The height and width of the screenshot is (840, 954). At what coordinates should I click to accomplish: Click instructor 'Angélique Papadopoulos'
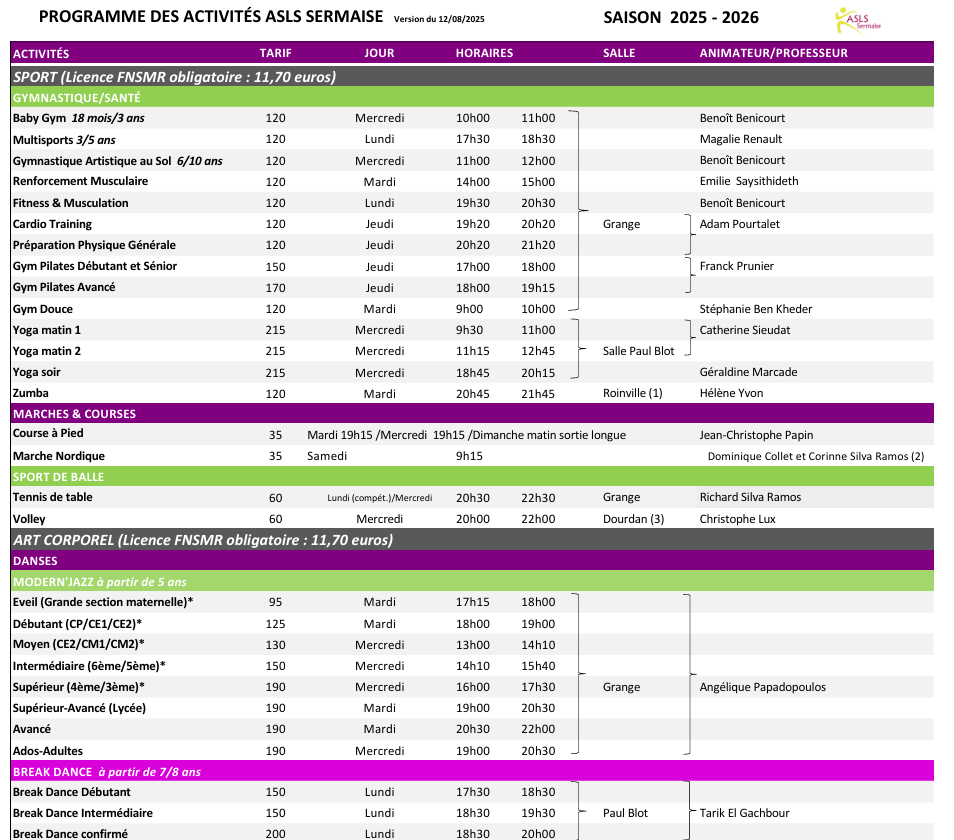tap(762, 687)
